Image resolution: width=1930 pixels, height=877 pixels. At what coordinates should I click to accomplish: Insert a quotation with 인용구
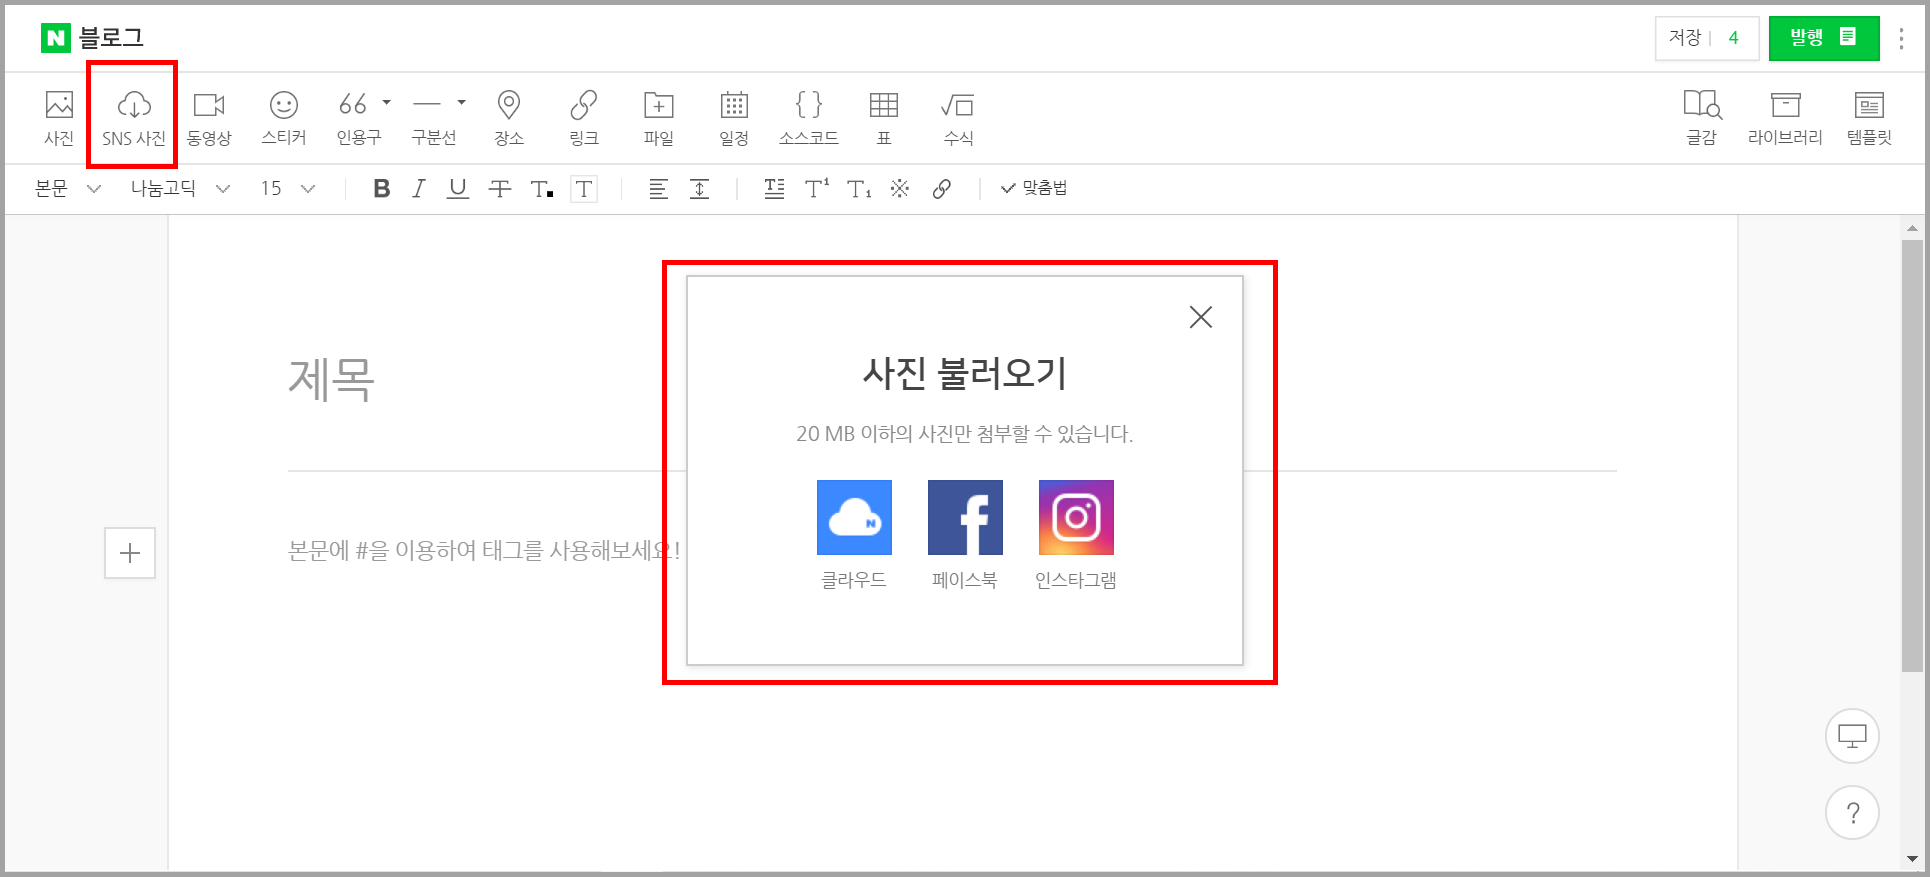click(x=353, y=117)
